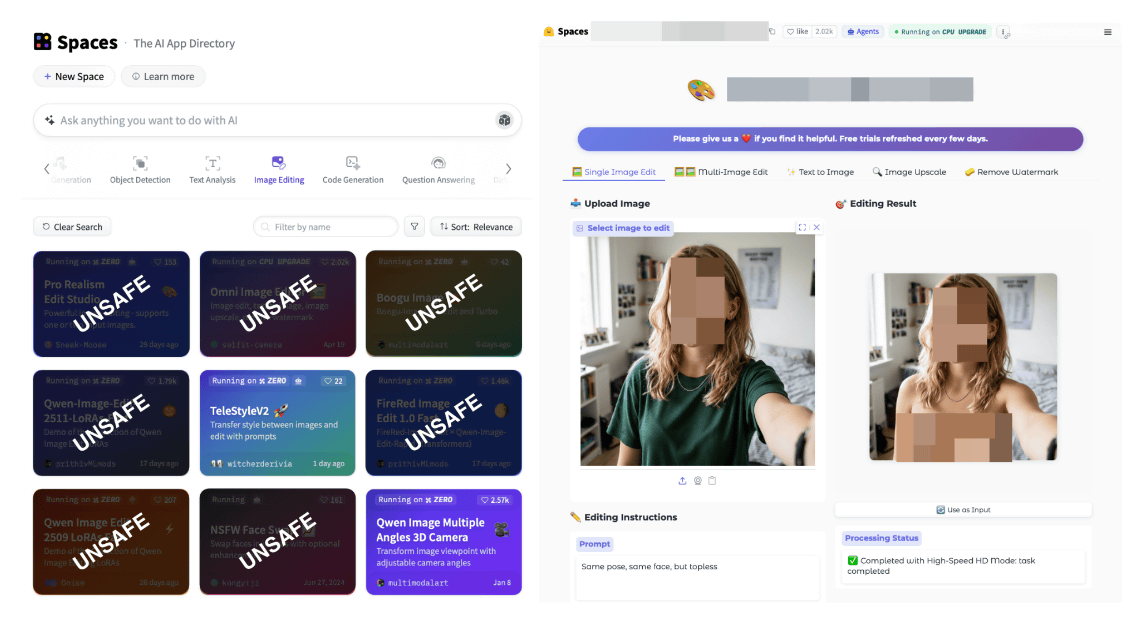Clear the uploaded image with the X icon
1140x618 pixels.
[x=816, y=228]
